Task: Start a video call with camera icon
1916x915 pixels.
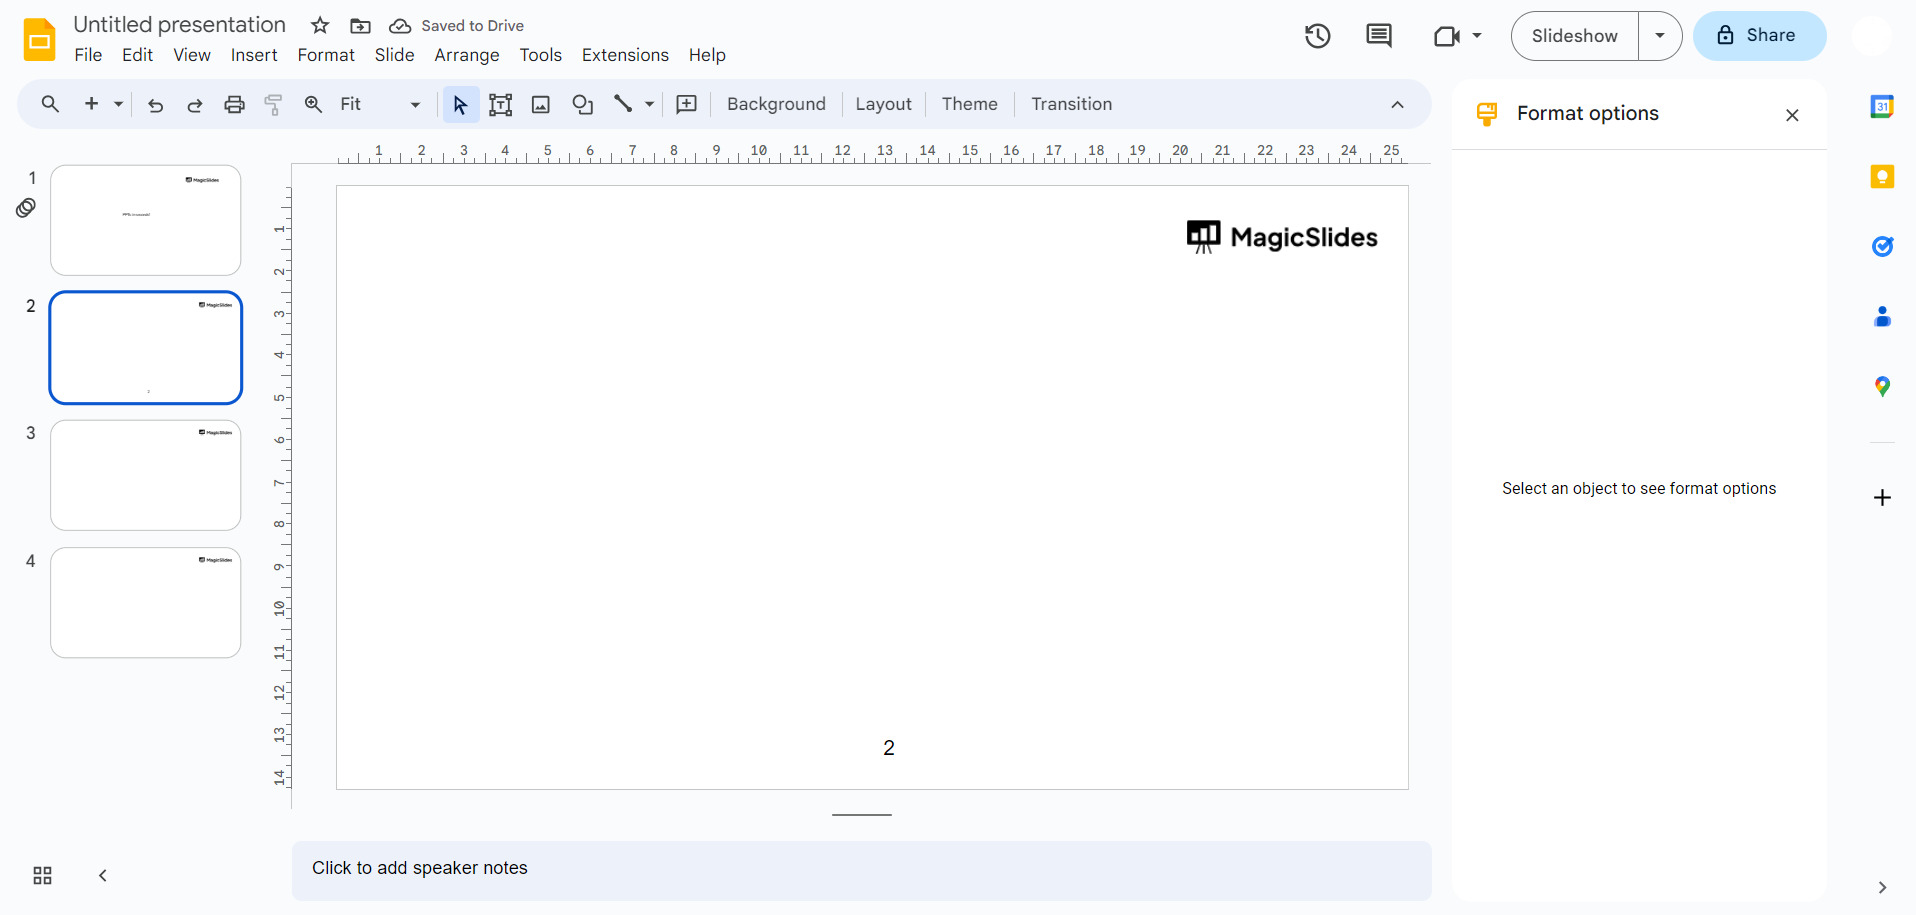Action: [1446, 36]
